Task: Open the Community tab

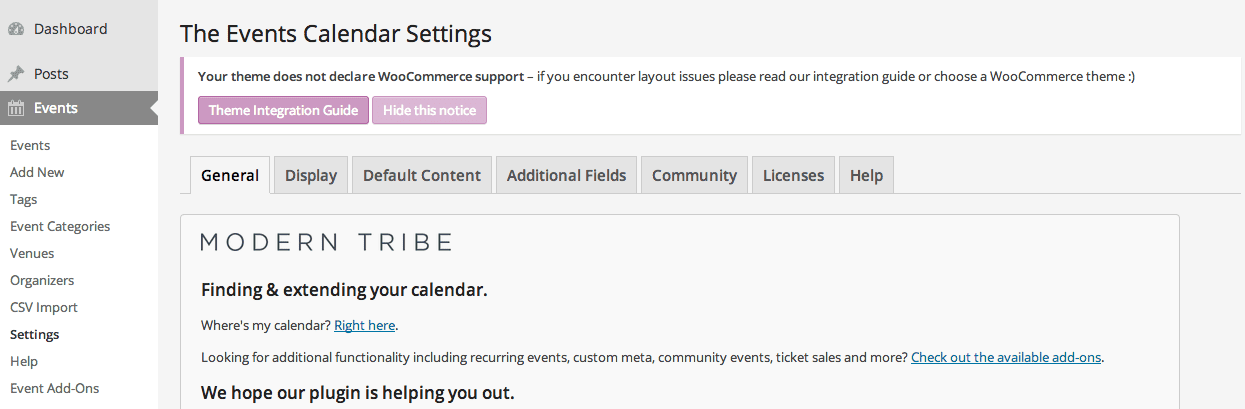Action: coord(694,175)
